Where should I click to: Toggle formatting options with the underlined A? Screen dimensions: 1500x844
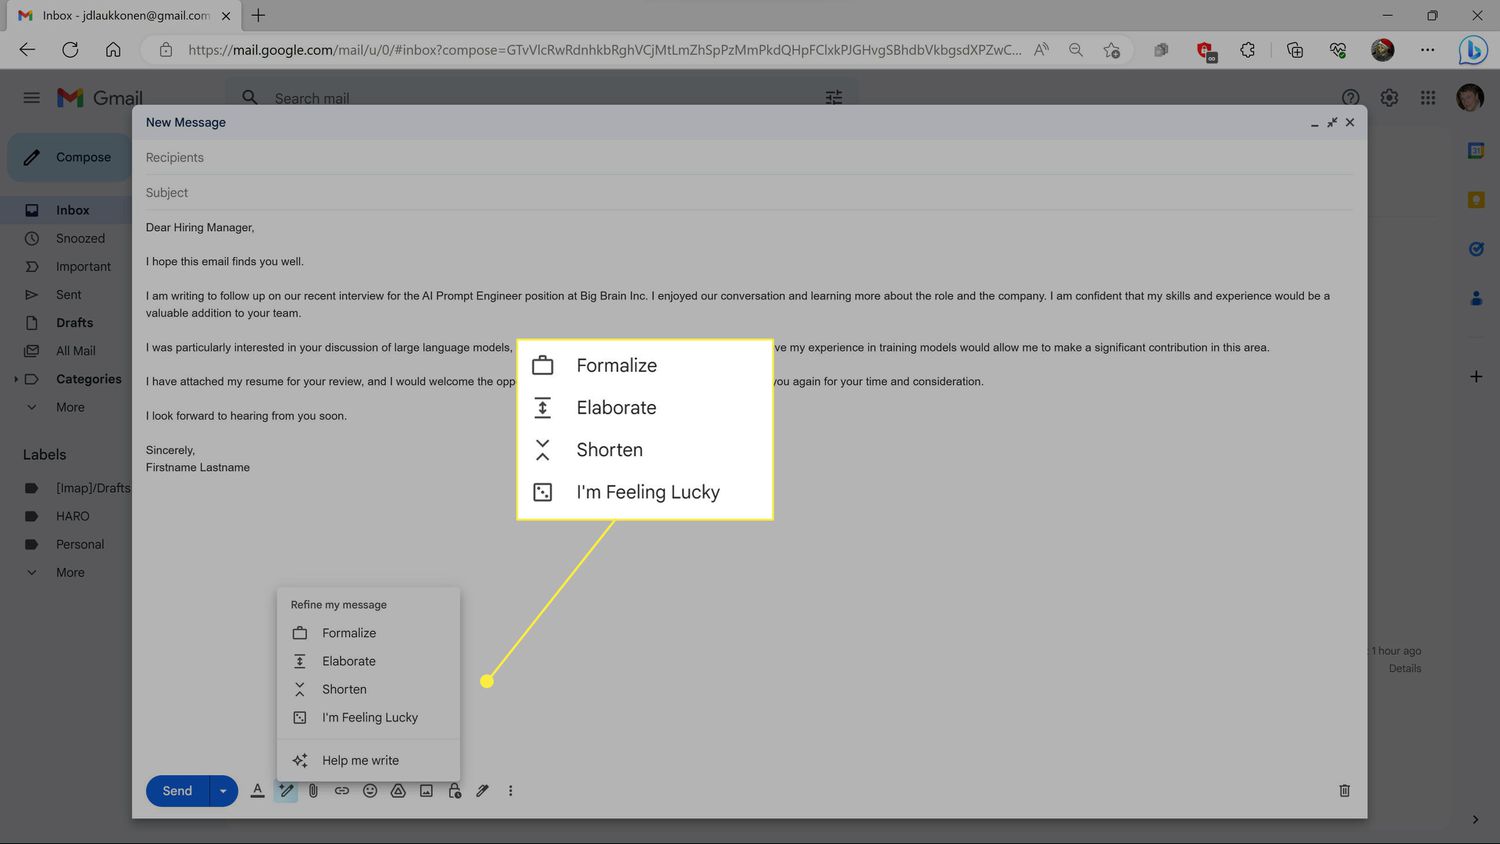tap(257, 791)
